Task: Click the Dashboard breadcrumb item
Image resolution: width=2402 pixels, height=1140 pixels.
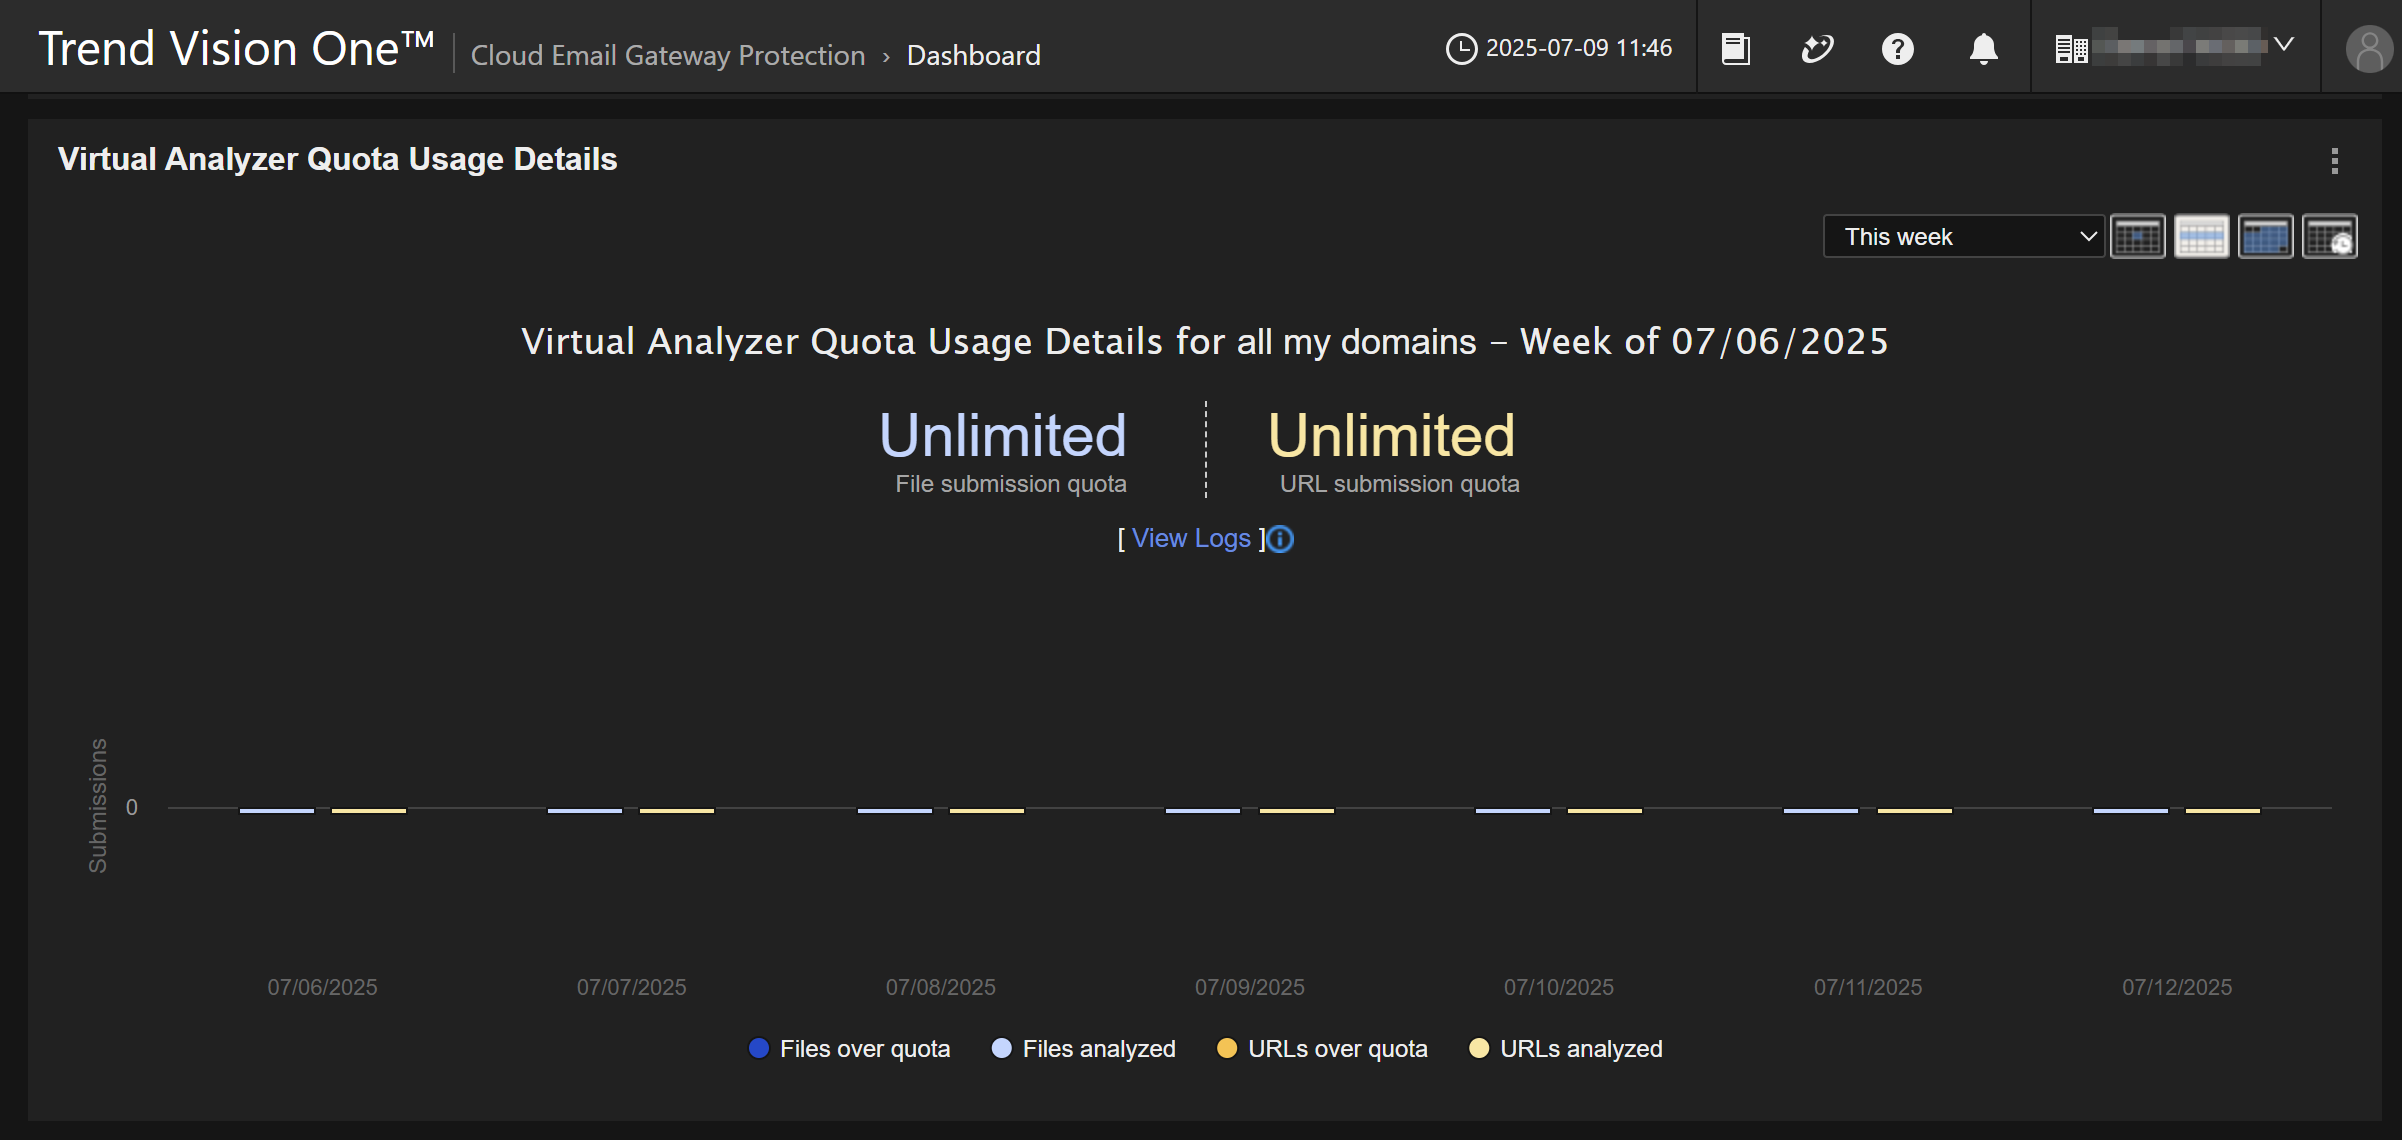Action: [973, 55]
